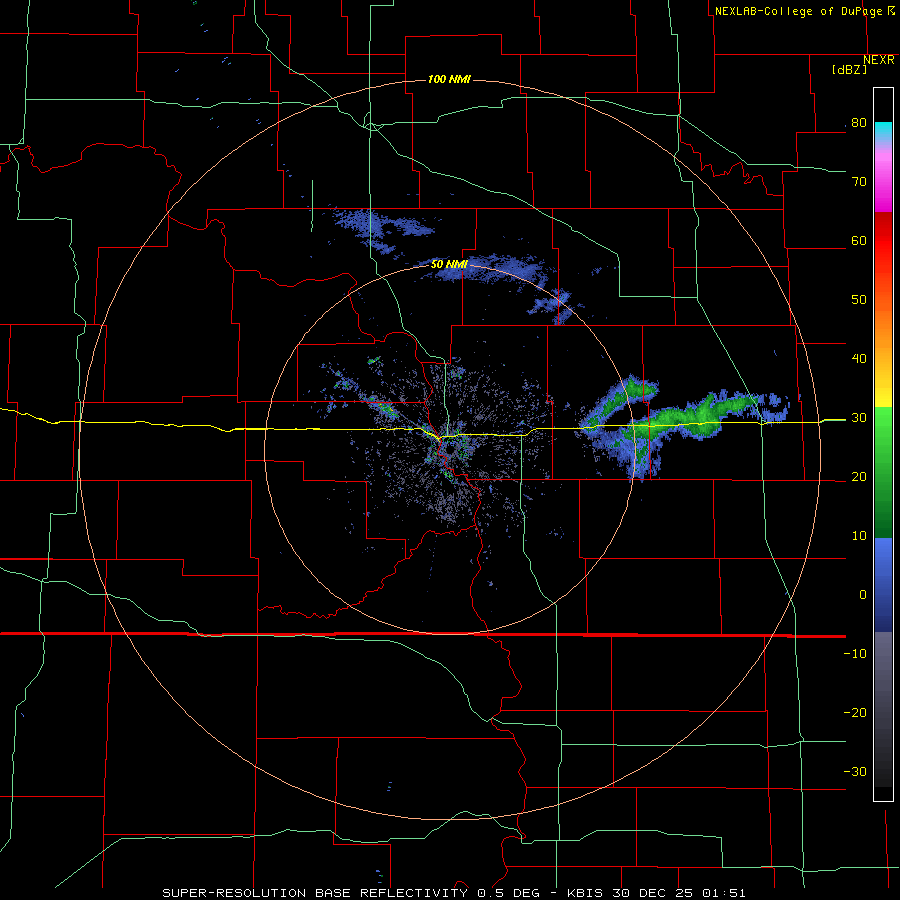Click the -20 value on the dBZ scale
This screenshot has width=900, height=900.
tap(855, 712)
